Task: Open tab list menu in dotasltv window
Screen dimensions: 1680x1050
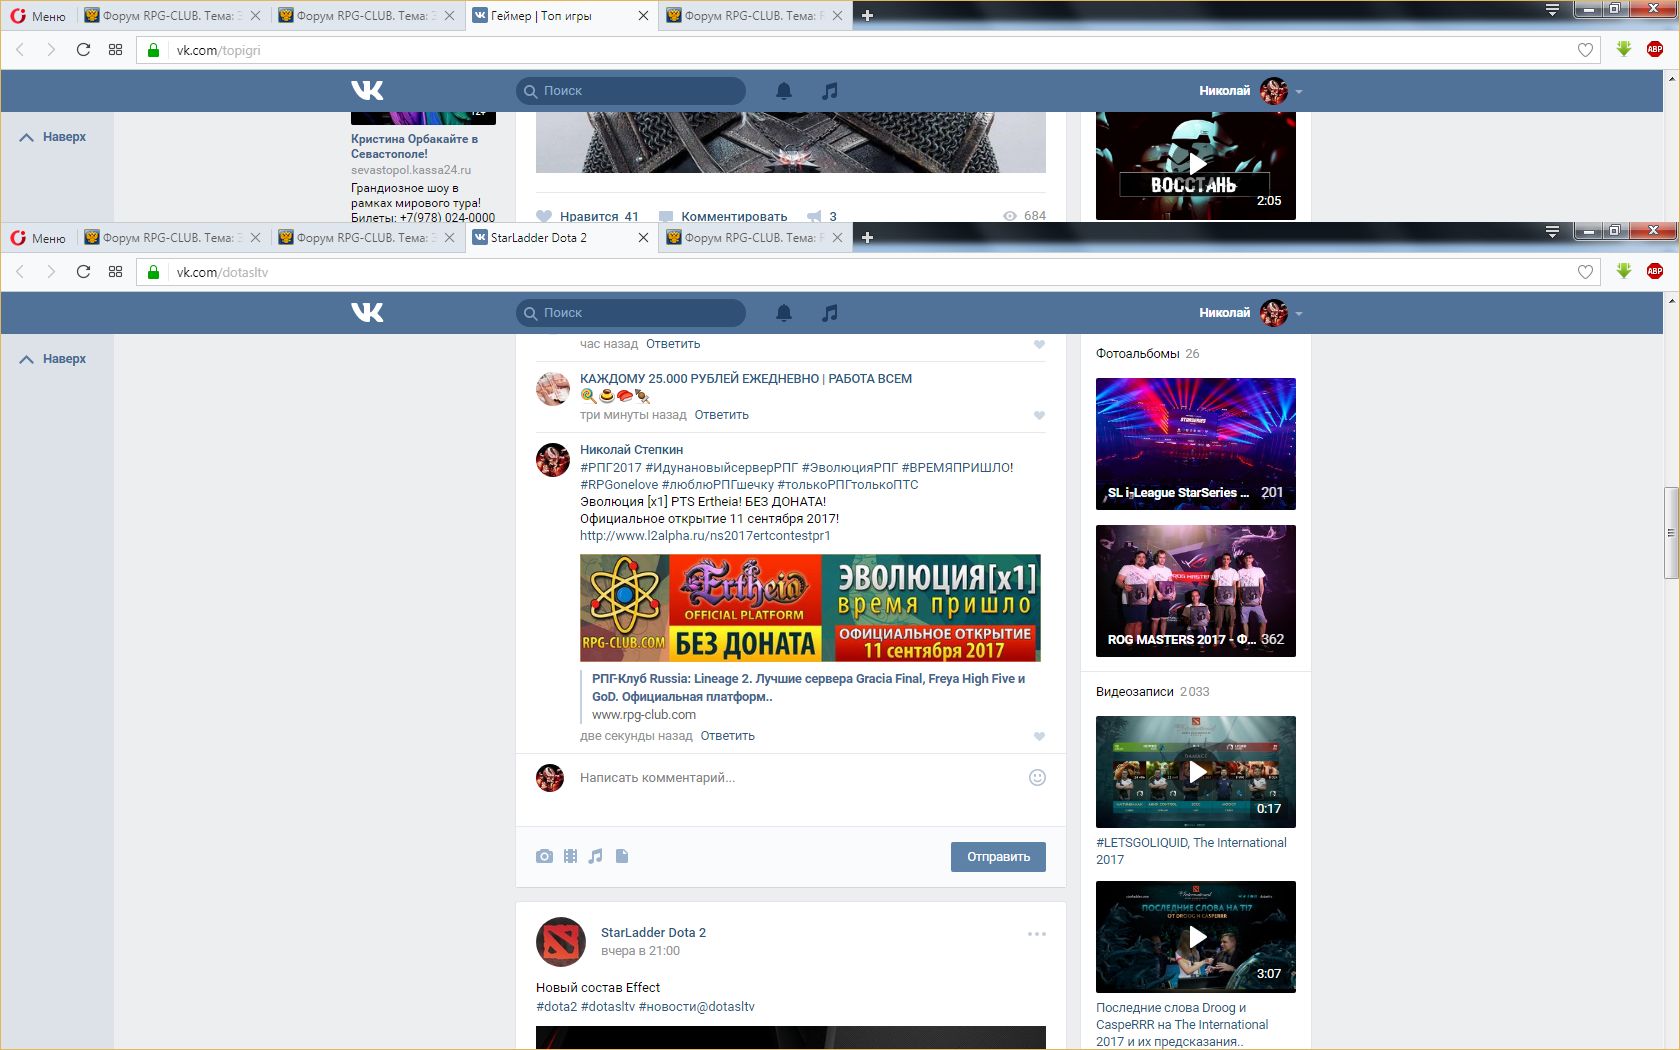Action: (x=1552, y=231)
